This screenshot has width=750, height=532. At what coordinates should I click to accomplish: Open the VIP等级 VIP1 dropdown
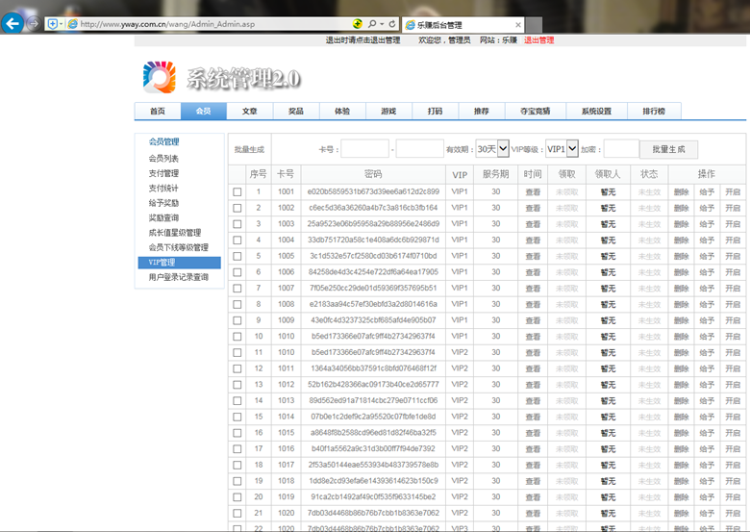562,149
